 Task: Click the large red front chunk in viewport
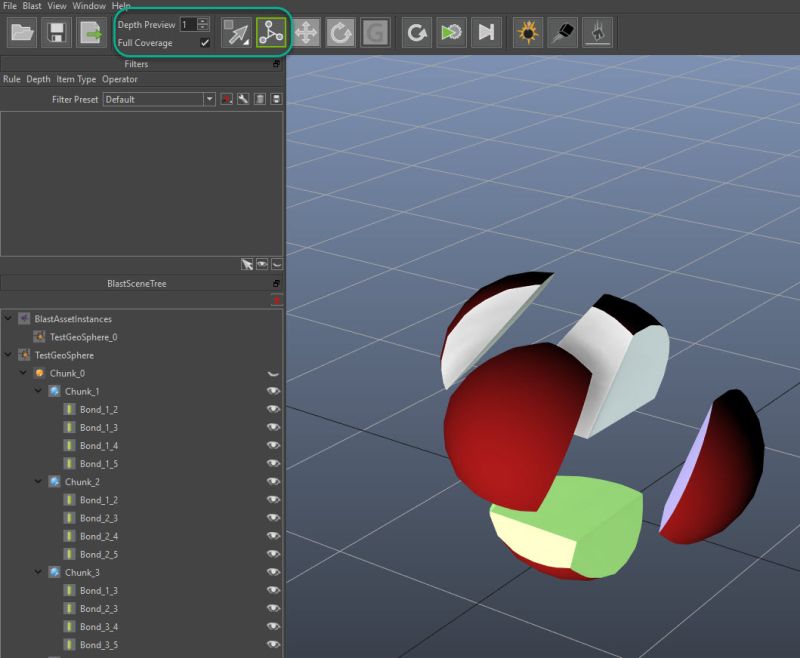click(510, 428)
